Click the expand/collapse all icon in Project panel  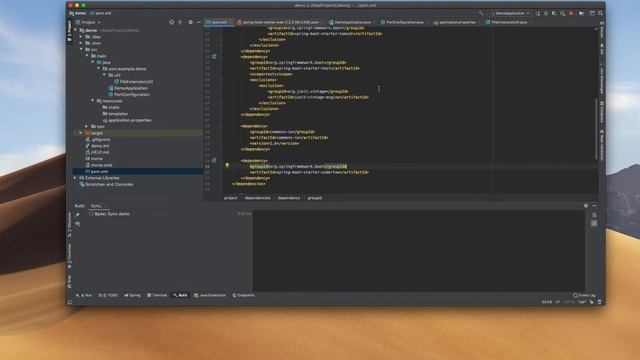coord(180,22)
